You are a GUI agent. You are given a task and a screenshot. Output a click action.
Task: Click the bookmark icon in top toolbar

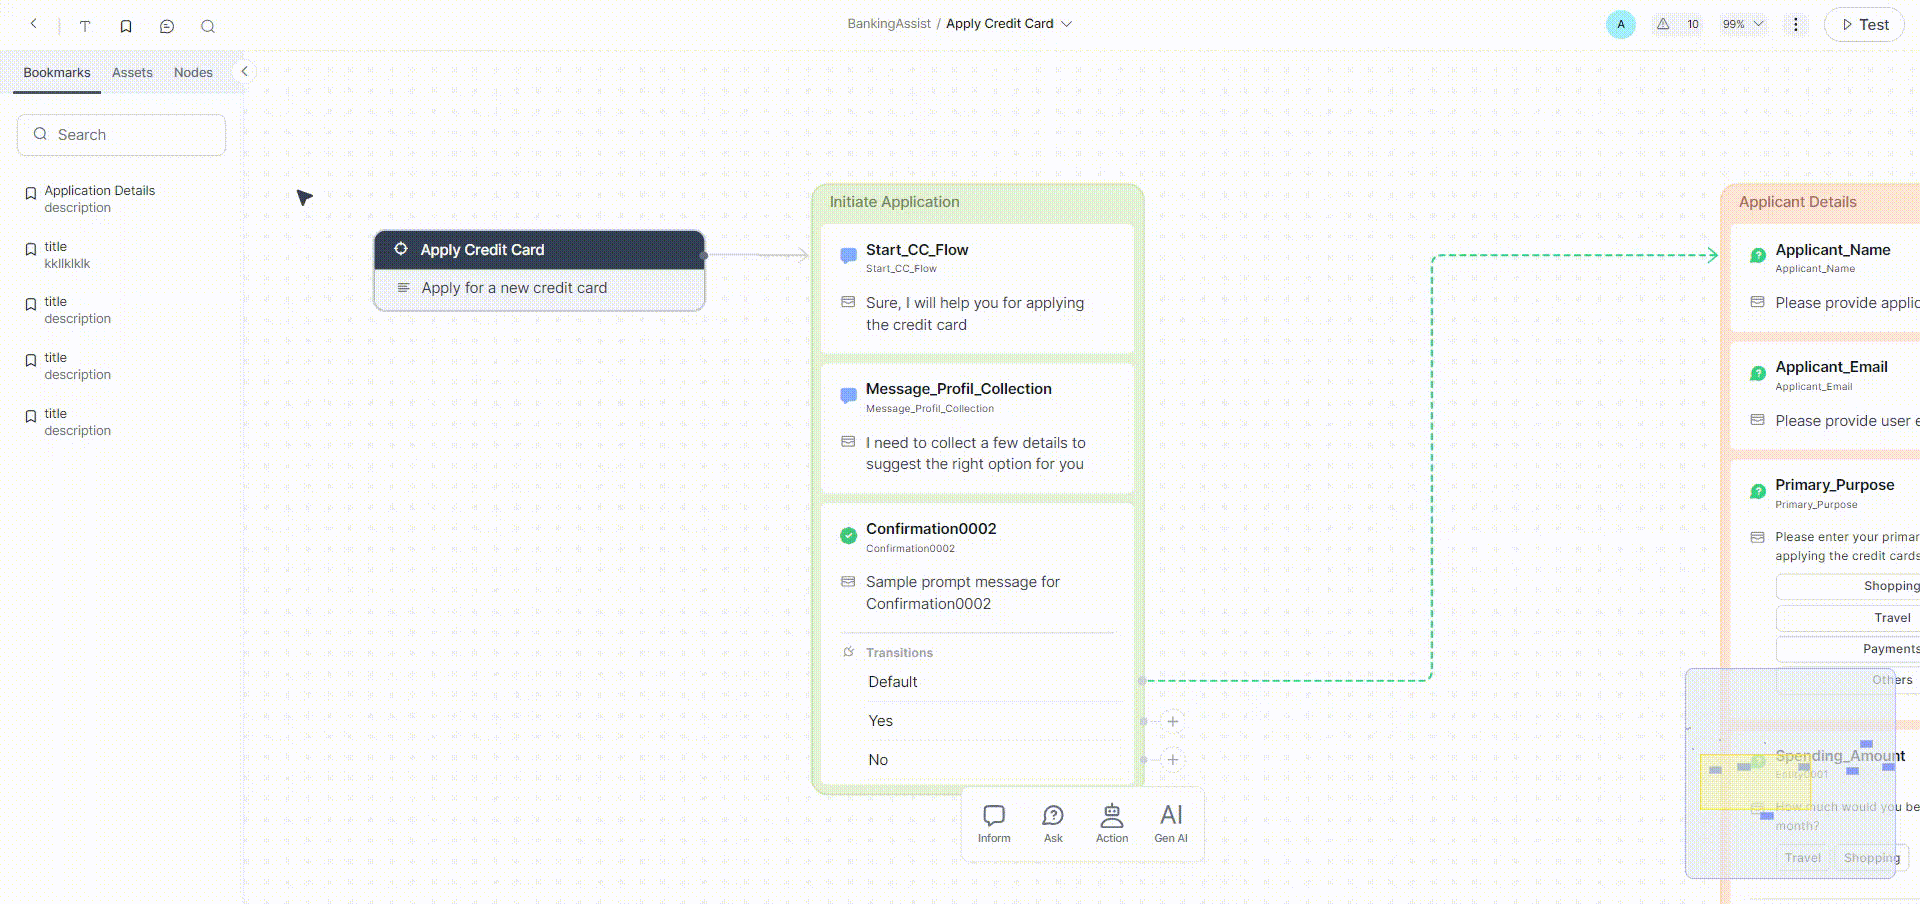(126, 26)
